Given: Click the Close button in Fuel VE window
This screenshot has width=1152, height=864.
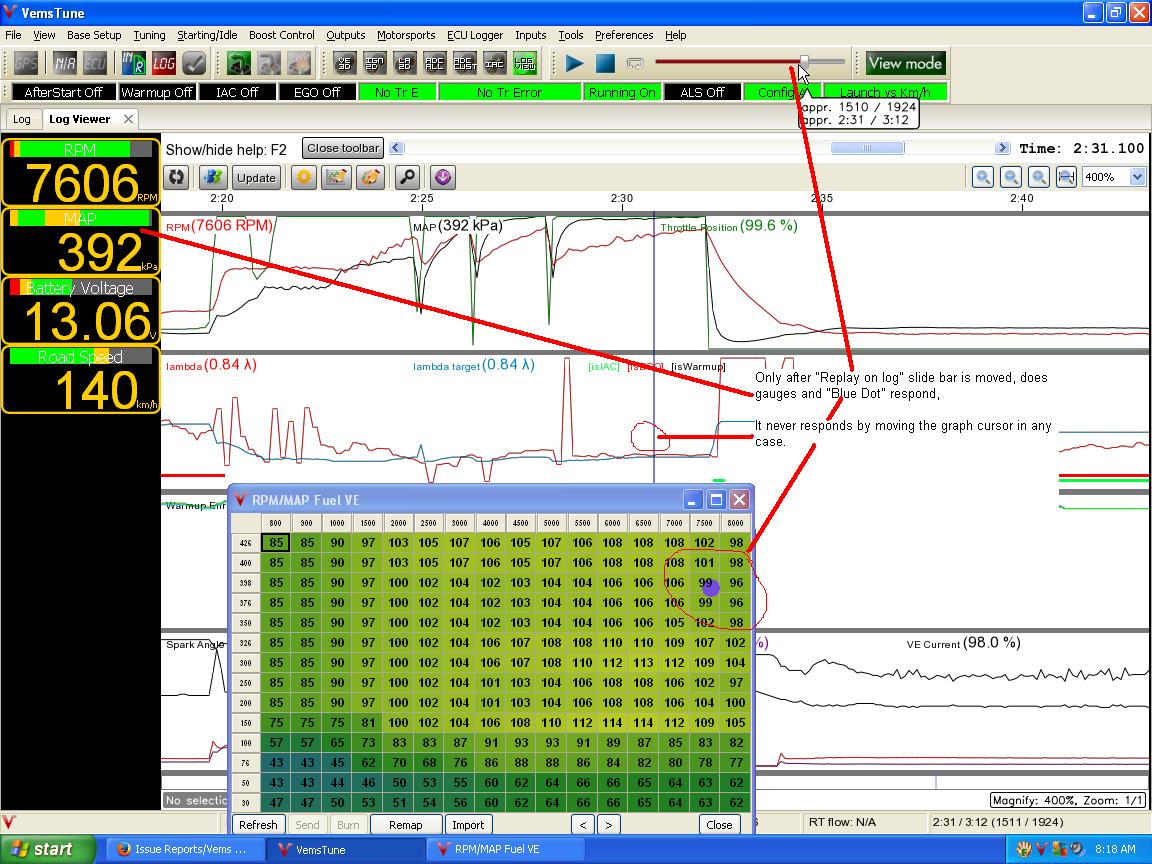Looking at the screenshot, I should pyautogui.click(x=719, y=825).
